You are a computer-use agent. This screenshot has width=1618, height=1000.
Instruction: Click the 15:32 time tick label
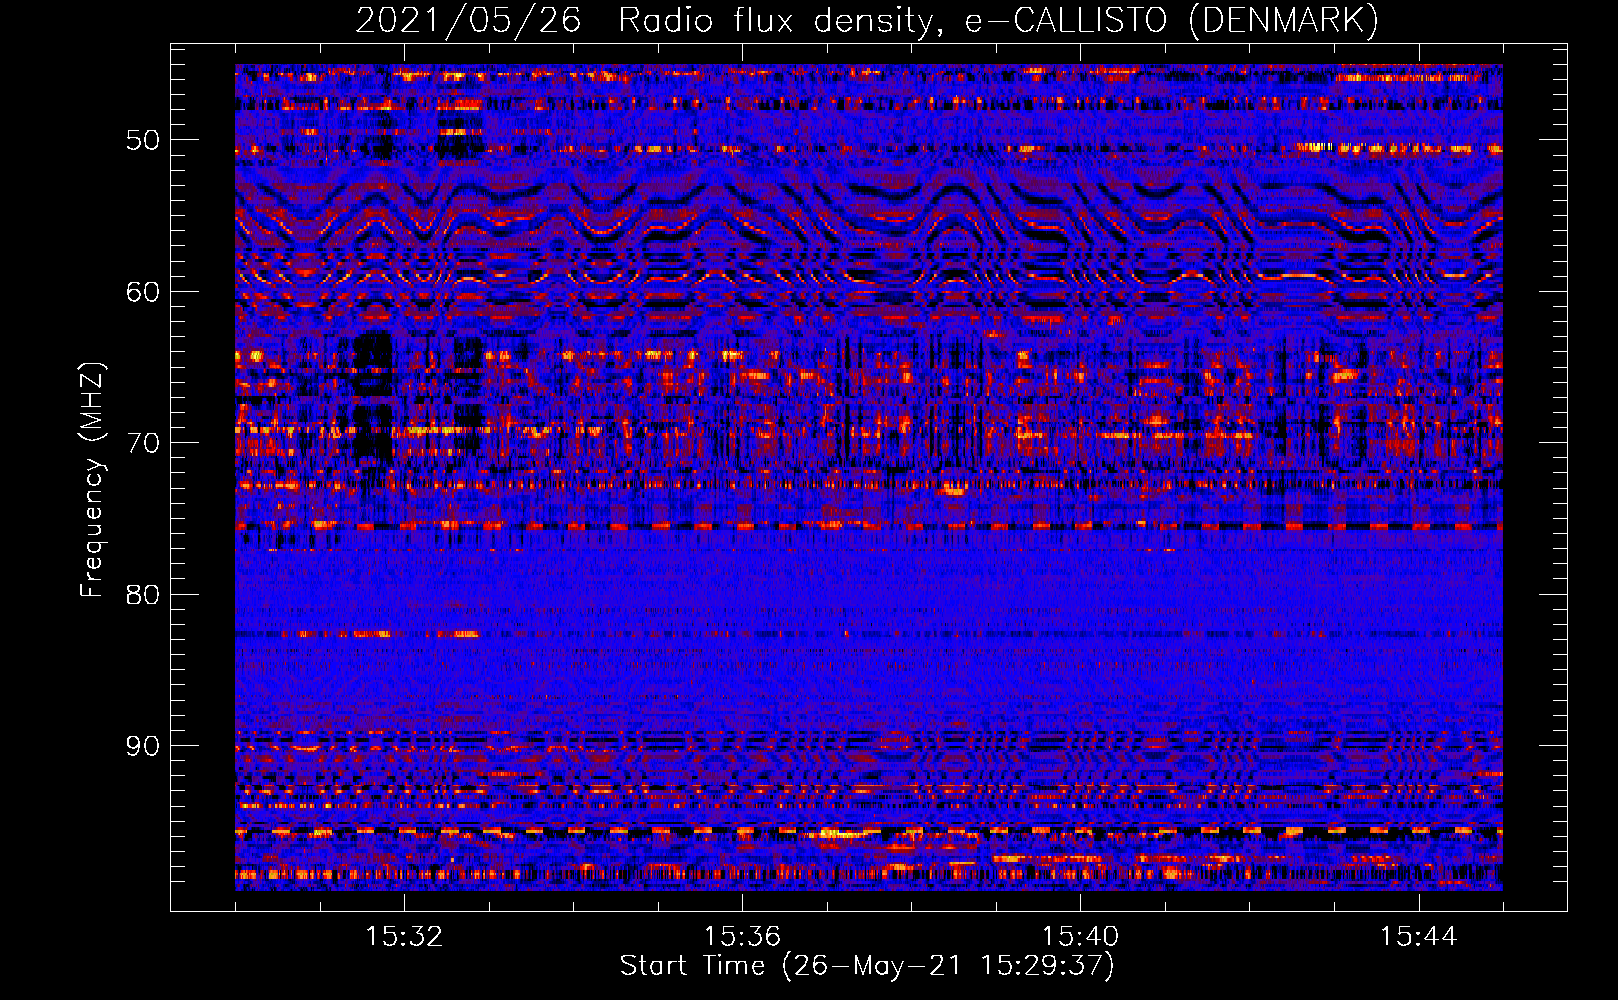pyautogui.click(x=404, y=937)
